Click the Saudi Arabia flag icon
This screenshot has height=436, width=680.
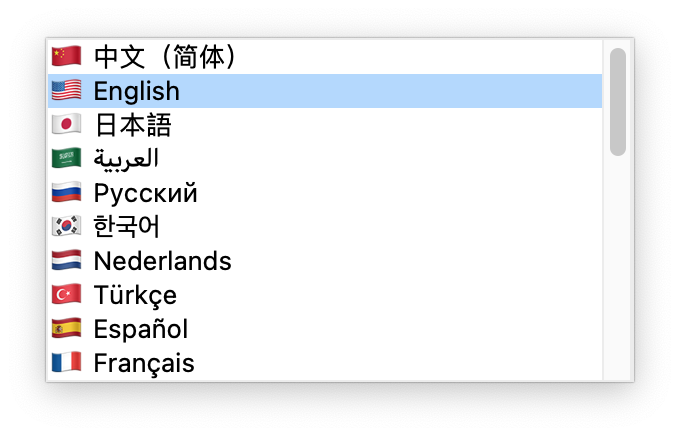pyautogui.click(x=66, y=158)
